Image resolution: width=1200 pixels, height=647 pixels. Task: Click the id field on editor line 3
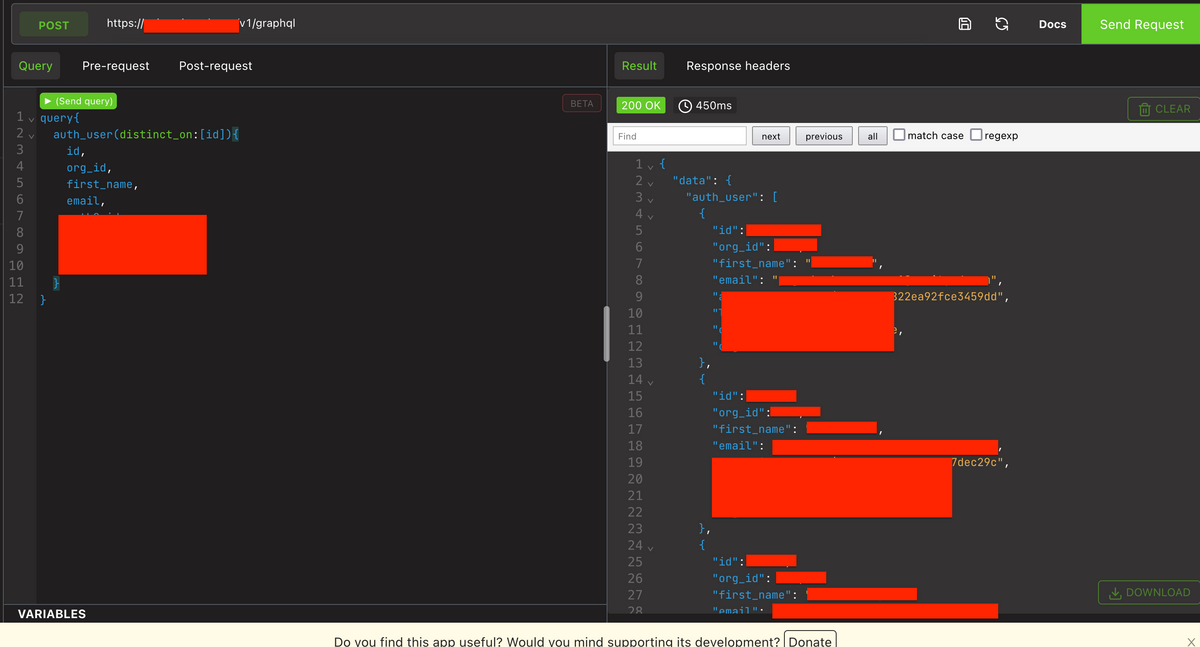pos(75,151)
